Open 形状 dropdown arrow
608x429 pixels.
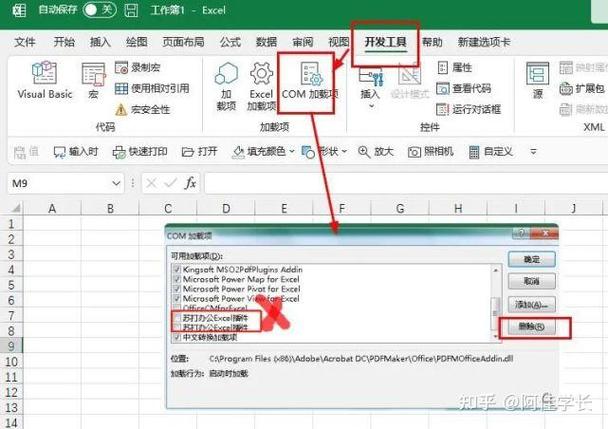coord(344,151)
